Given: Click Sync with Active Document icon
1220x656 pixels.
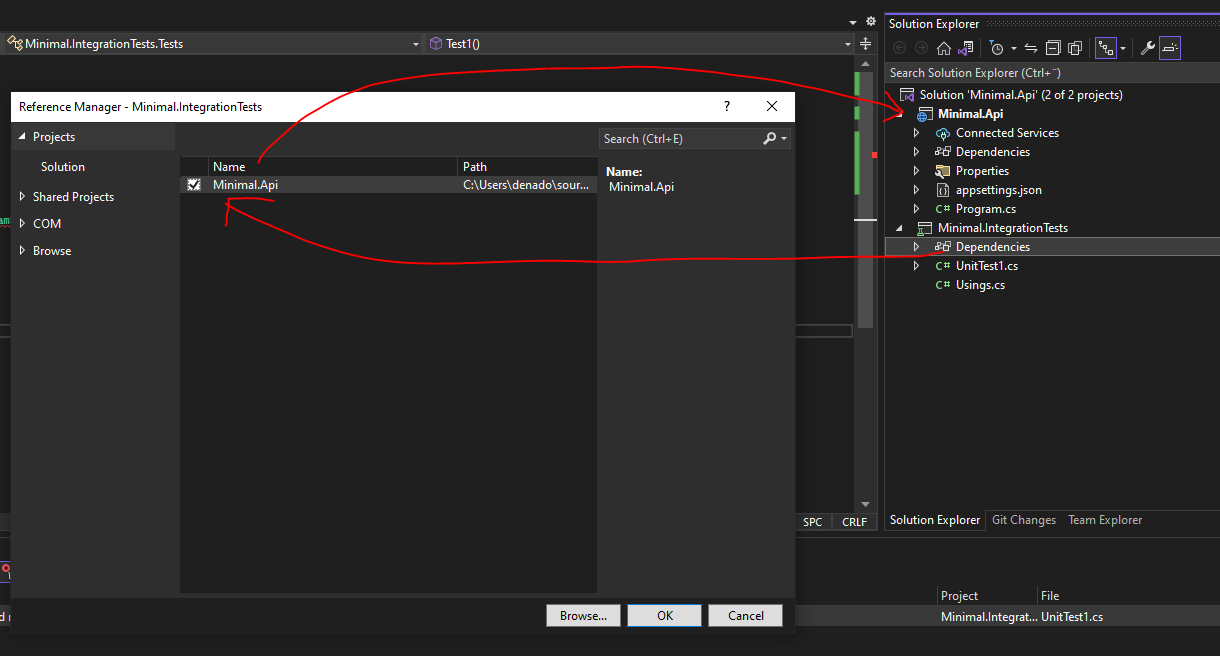Looking at the screenshot, I should [x=1031, y=48].
